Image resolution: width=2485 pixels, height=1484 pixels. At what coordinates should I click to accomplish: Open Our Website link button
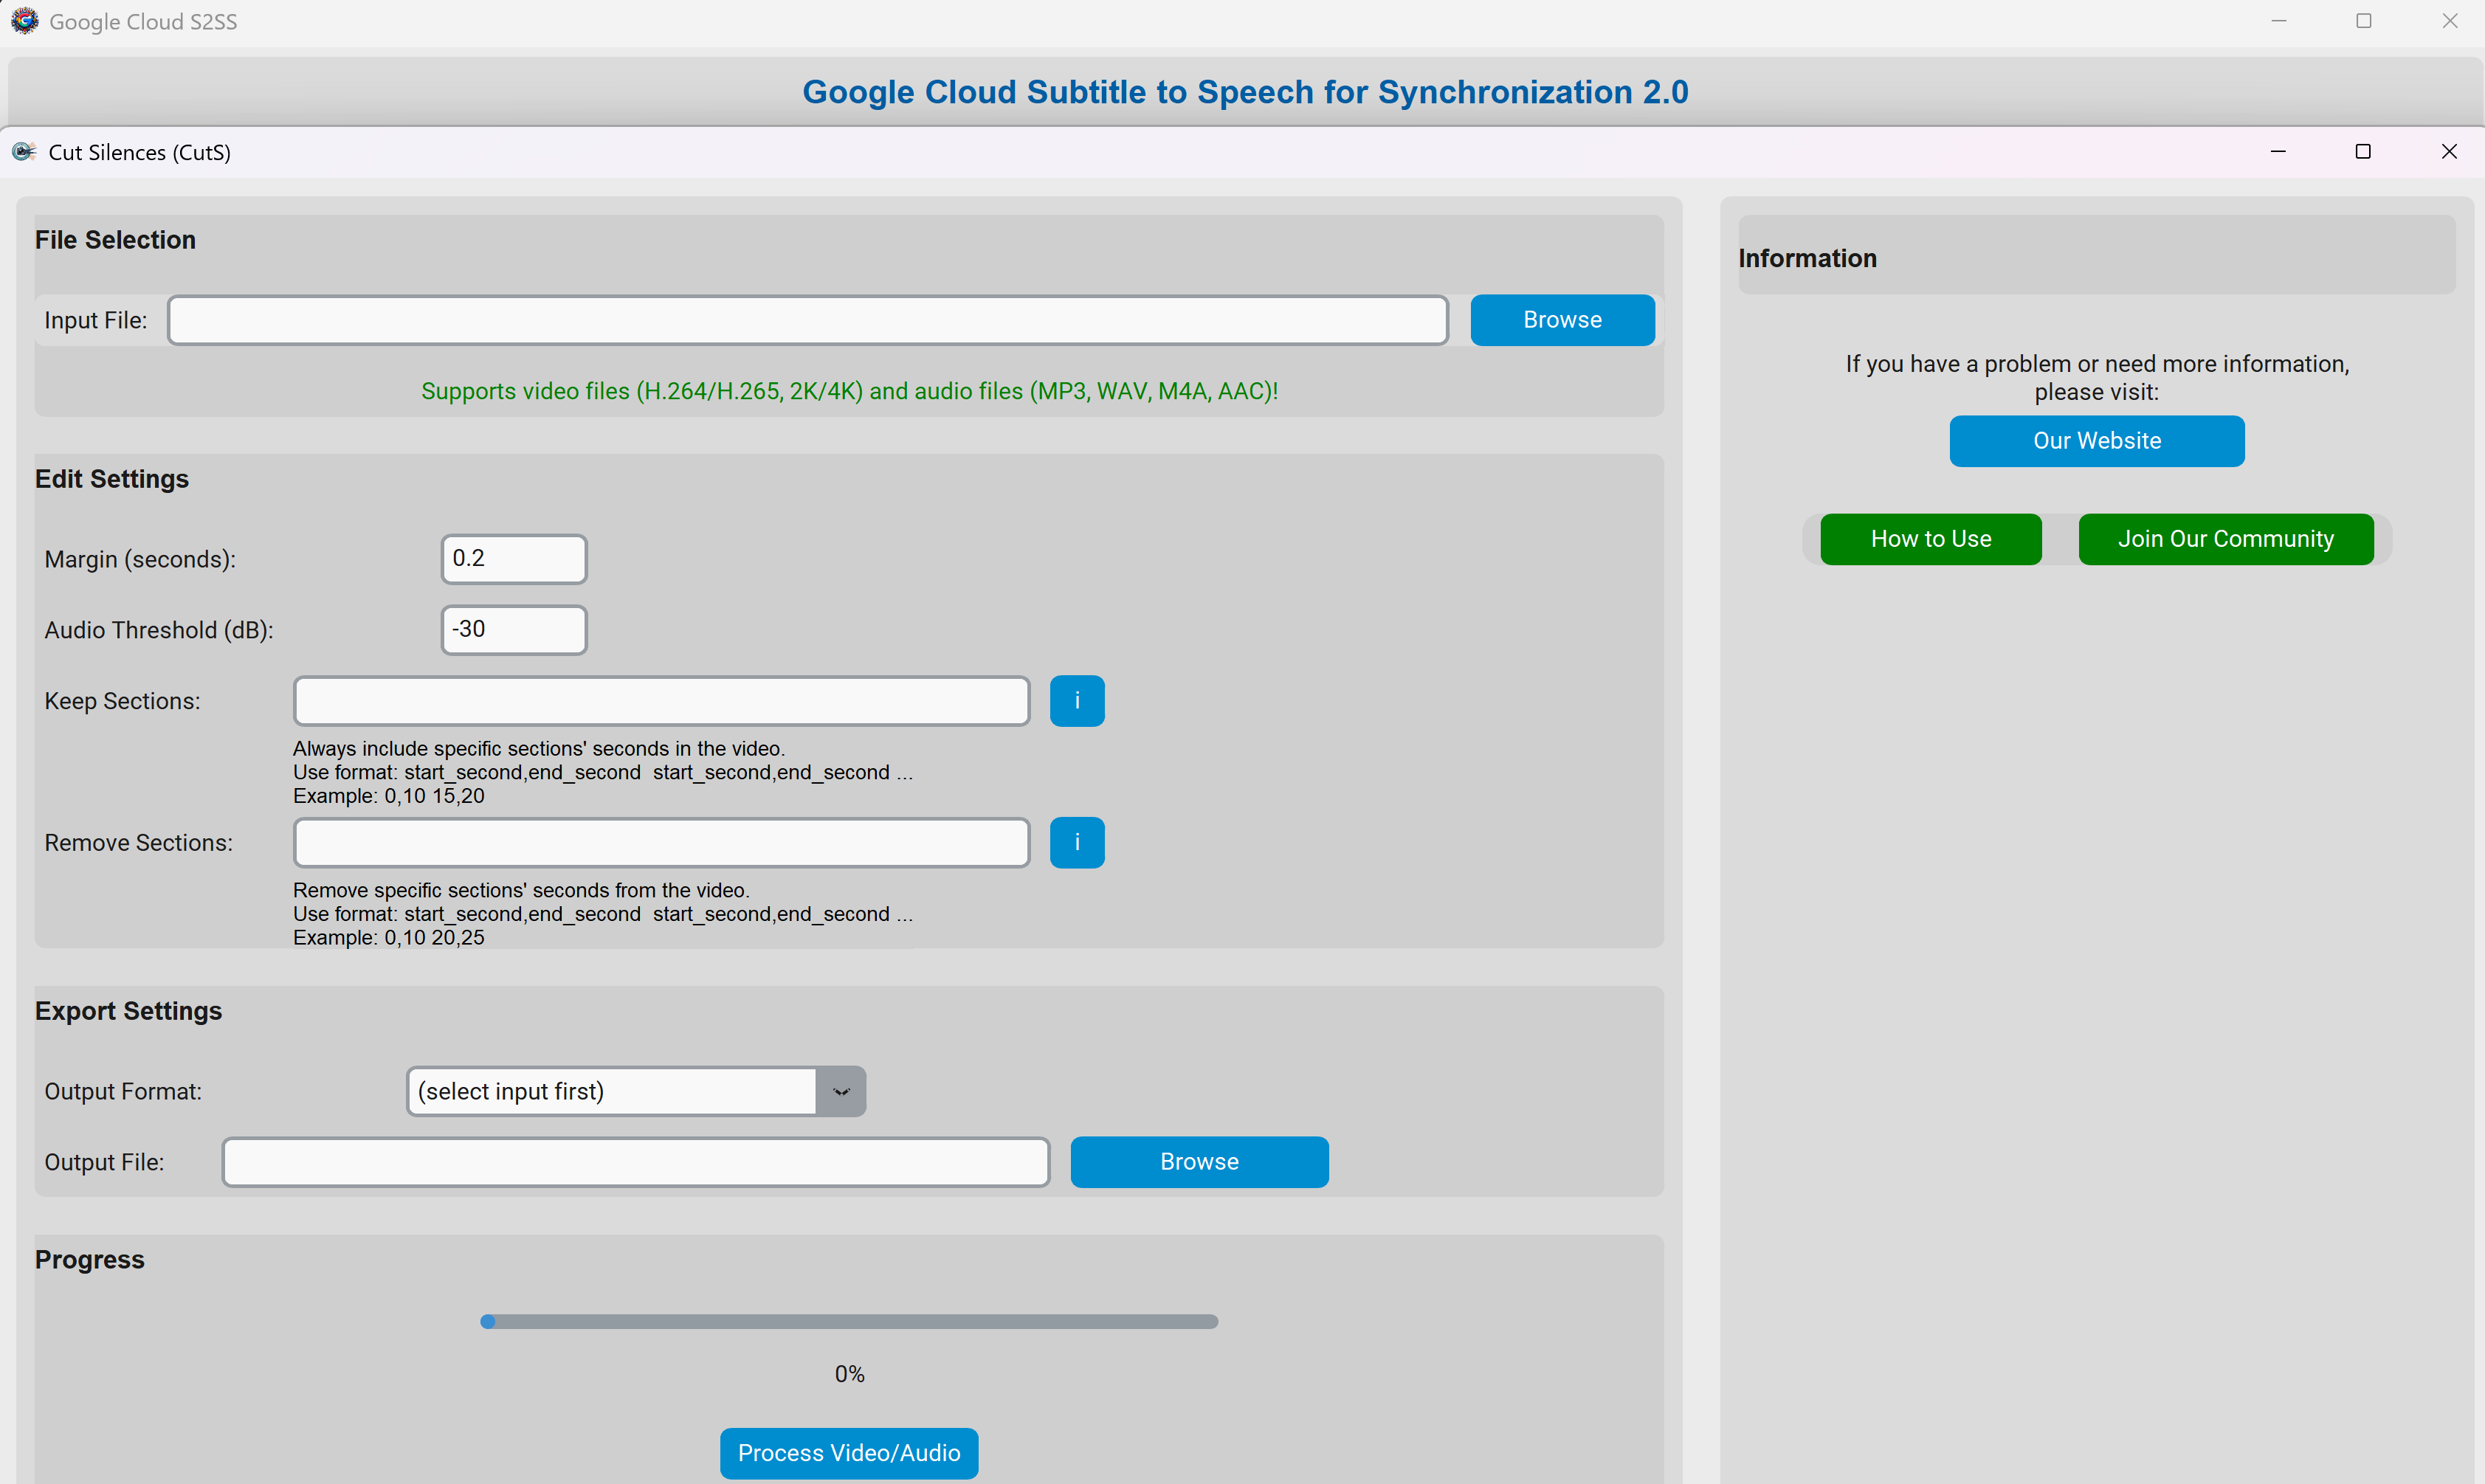2096,441
